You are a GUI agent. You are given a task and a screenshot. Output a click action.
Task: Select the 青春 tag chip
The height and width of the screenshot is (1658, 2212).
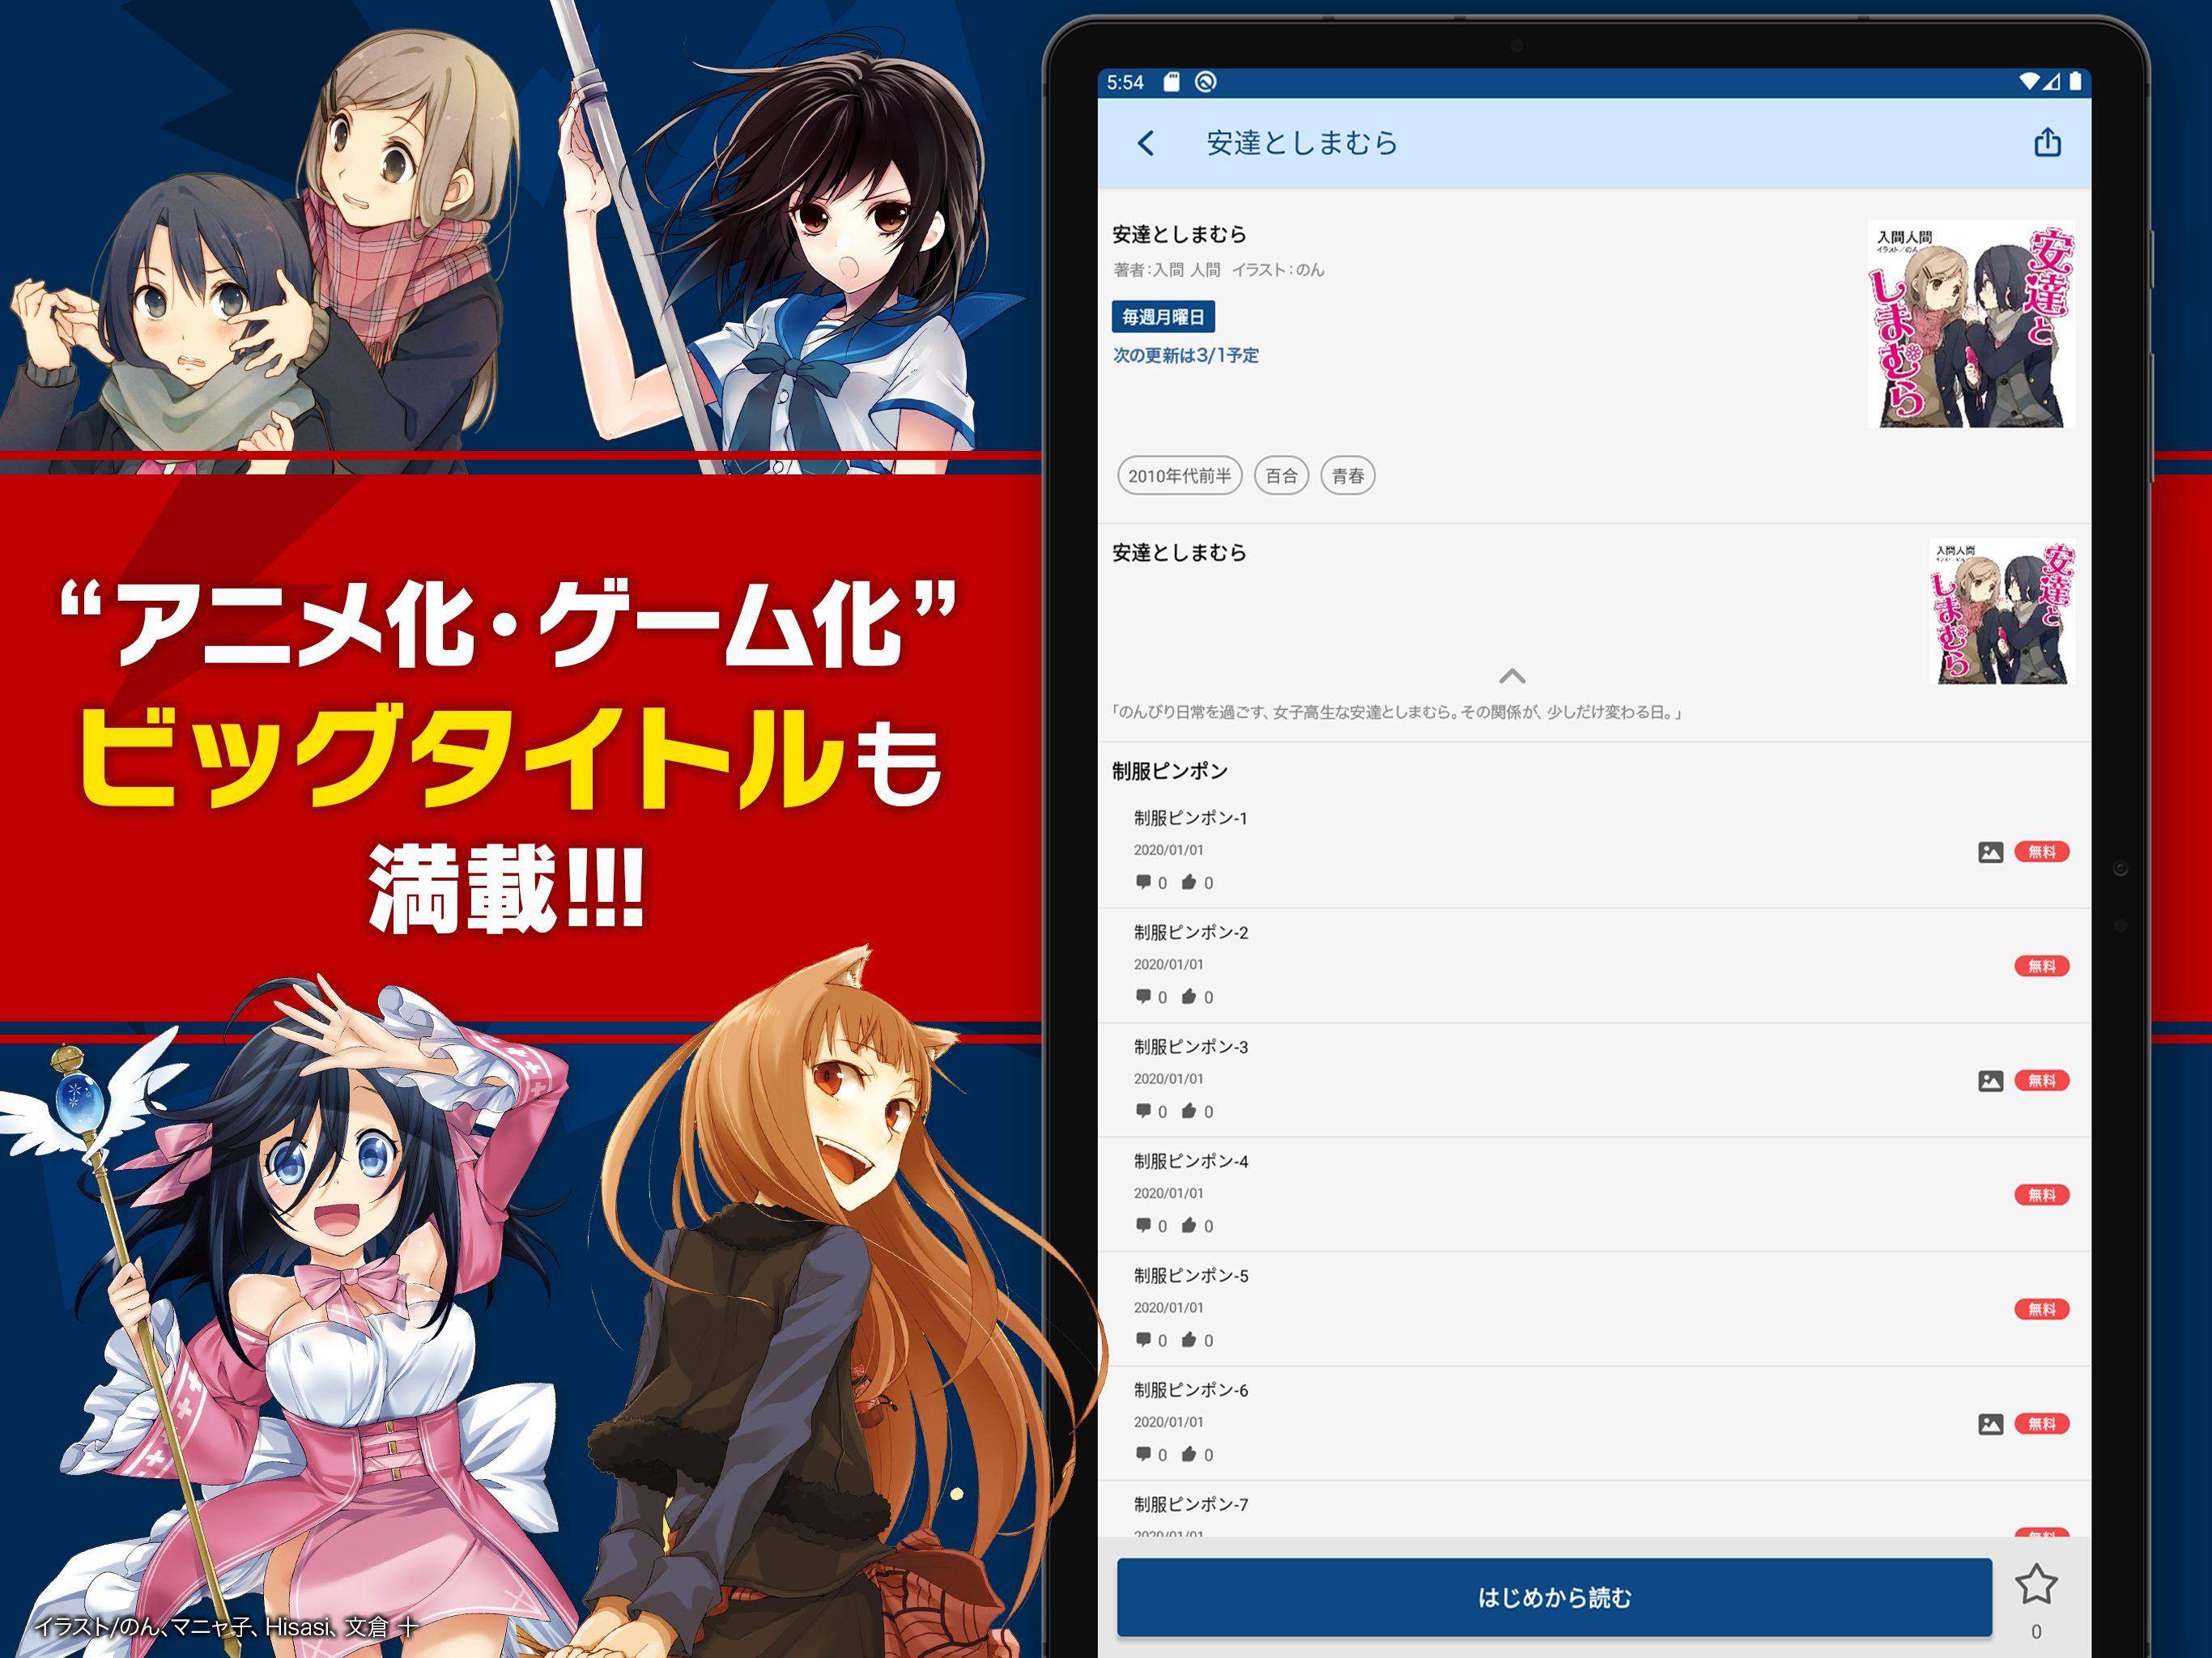coord(1348,476)
